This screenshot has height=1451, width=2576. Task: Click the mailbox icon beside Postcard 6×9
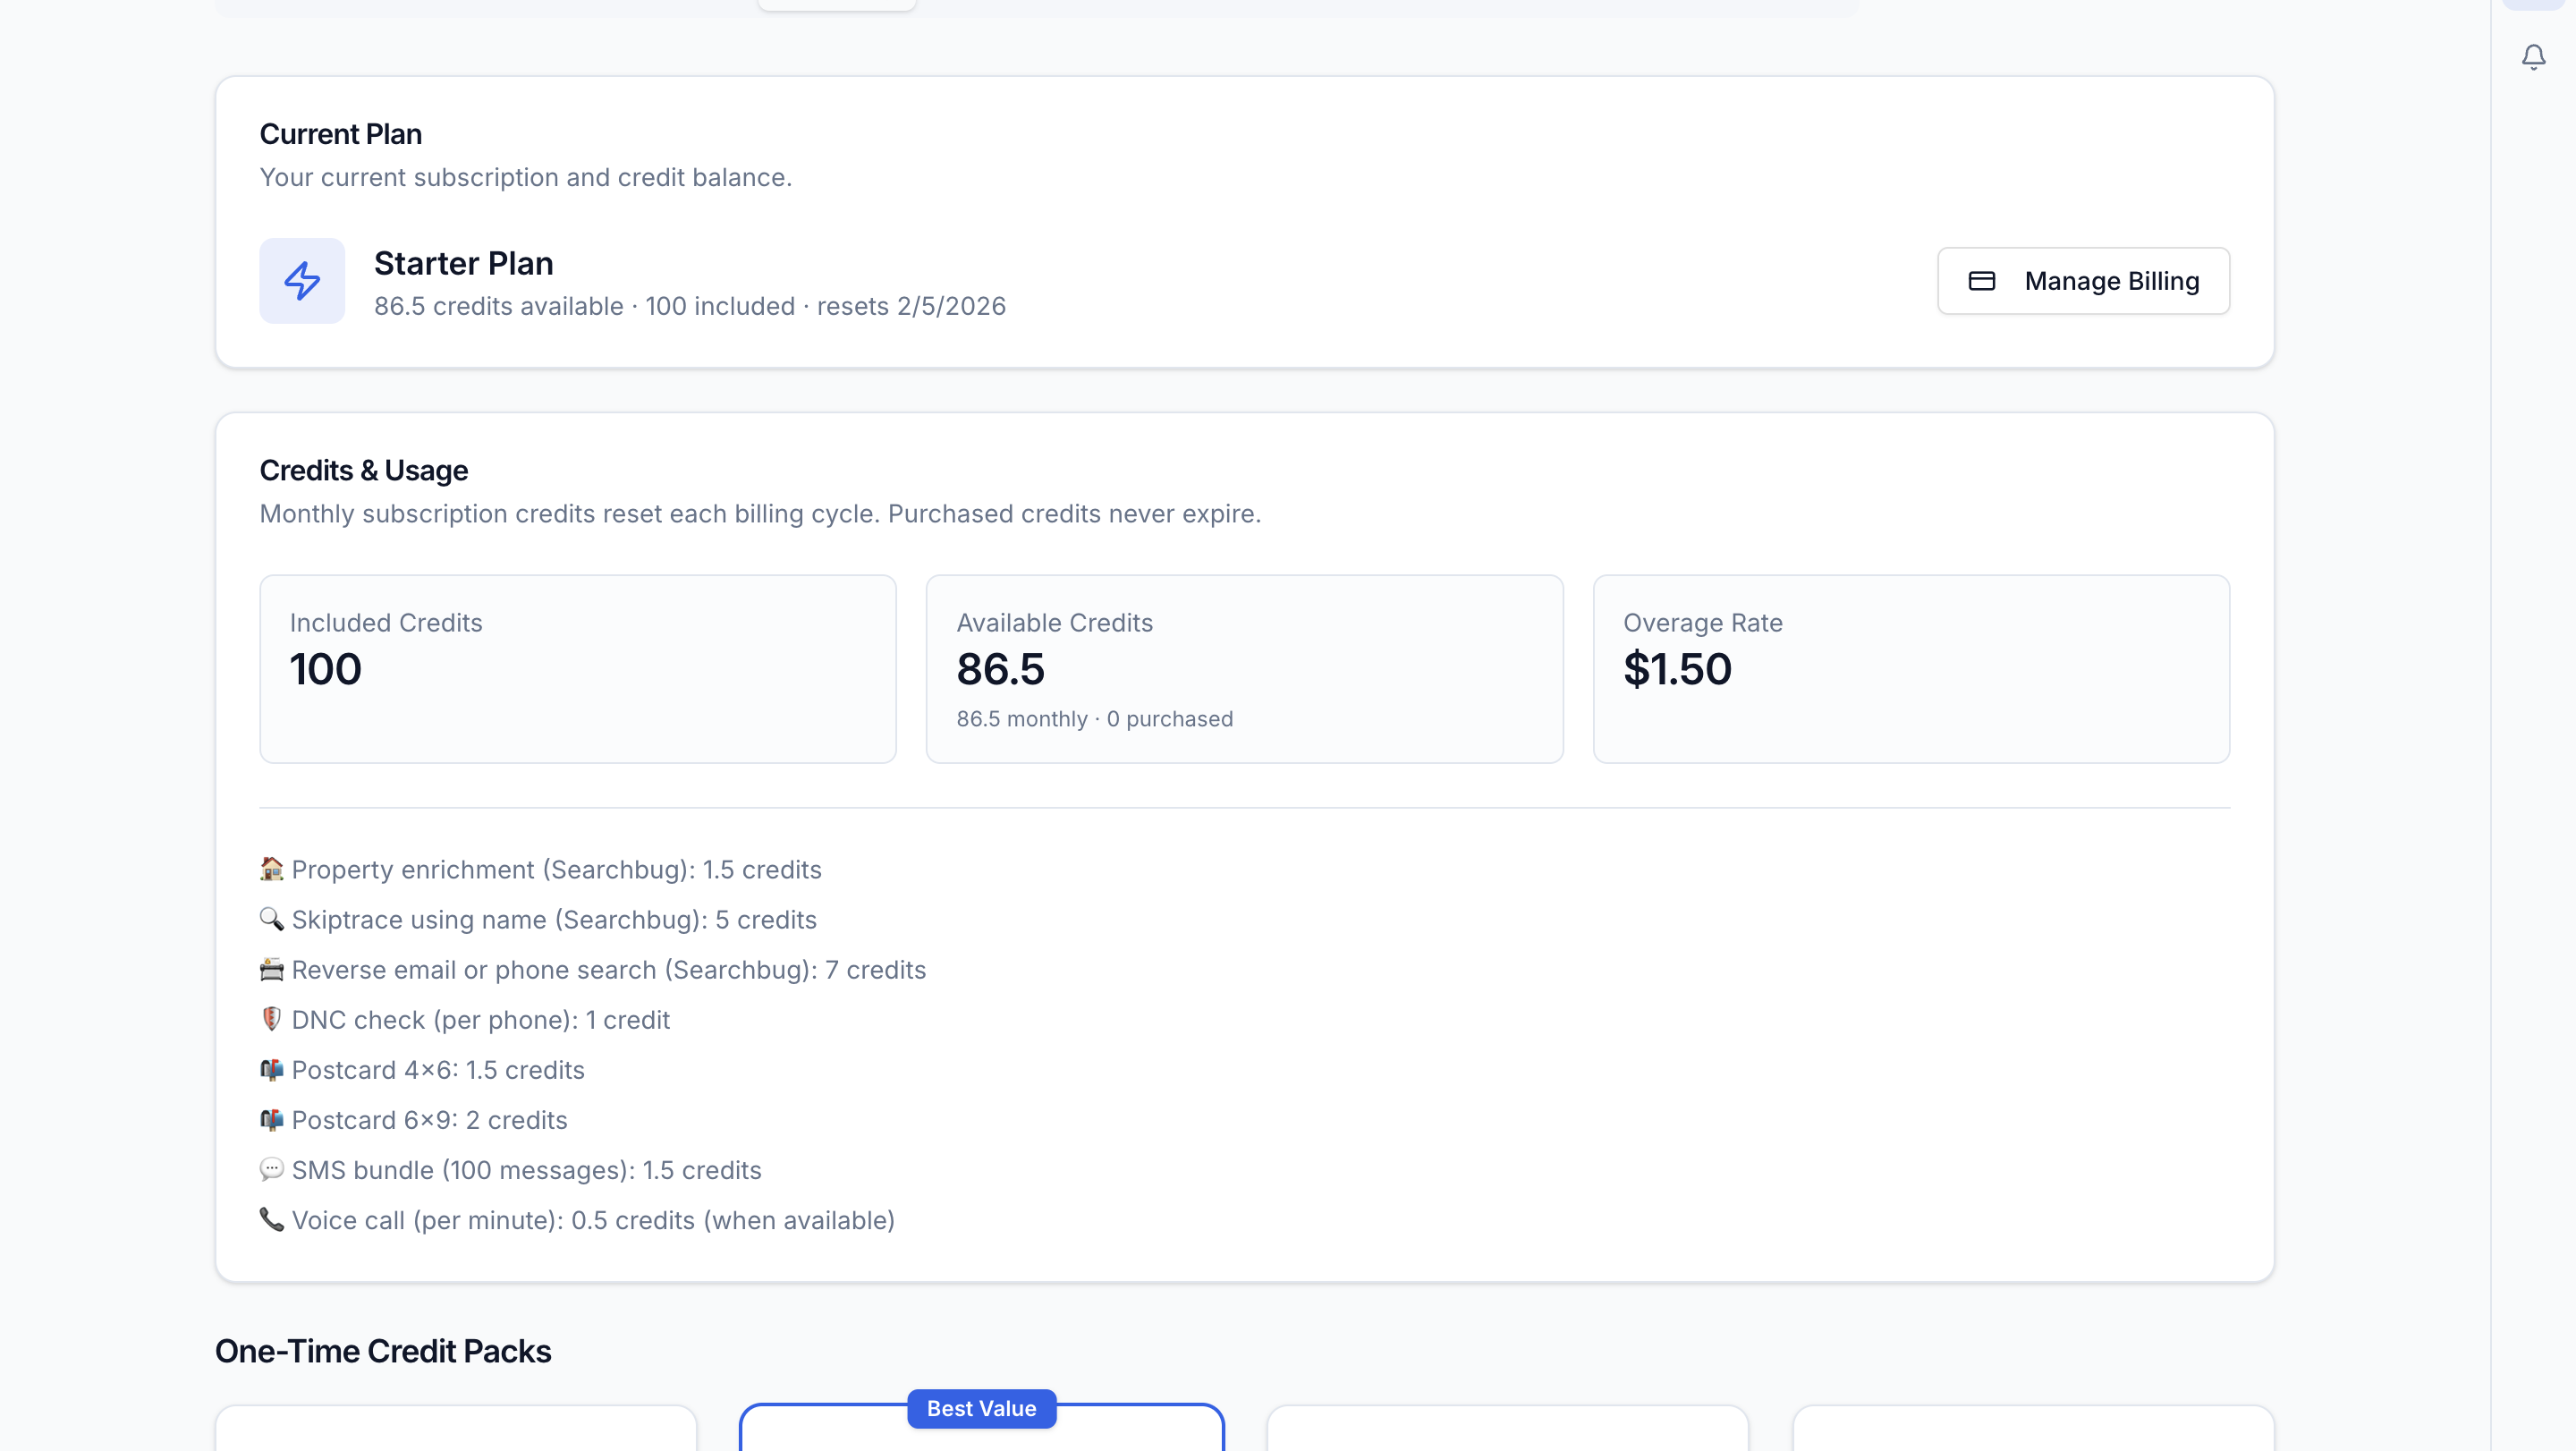pyautogui.click(x=270, y=1119)
